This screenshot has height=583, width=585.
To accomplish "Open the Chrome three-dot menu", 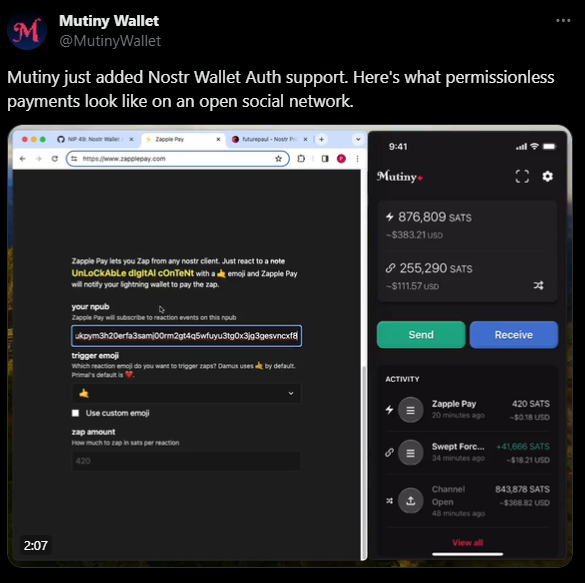I will 357,159.
